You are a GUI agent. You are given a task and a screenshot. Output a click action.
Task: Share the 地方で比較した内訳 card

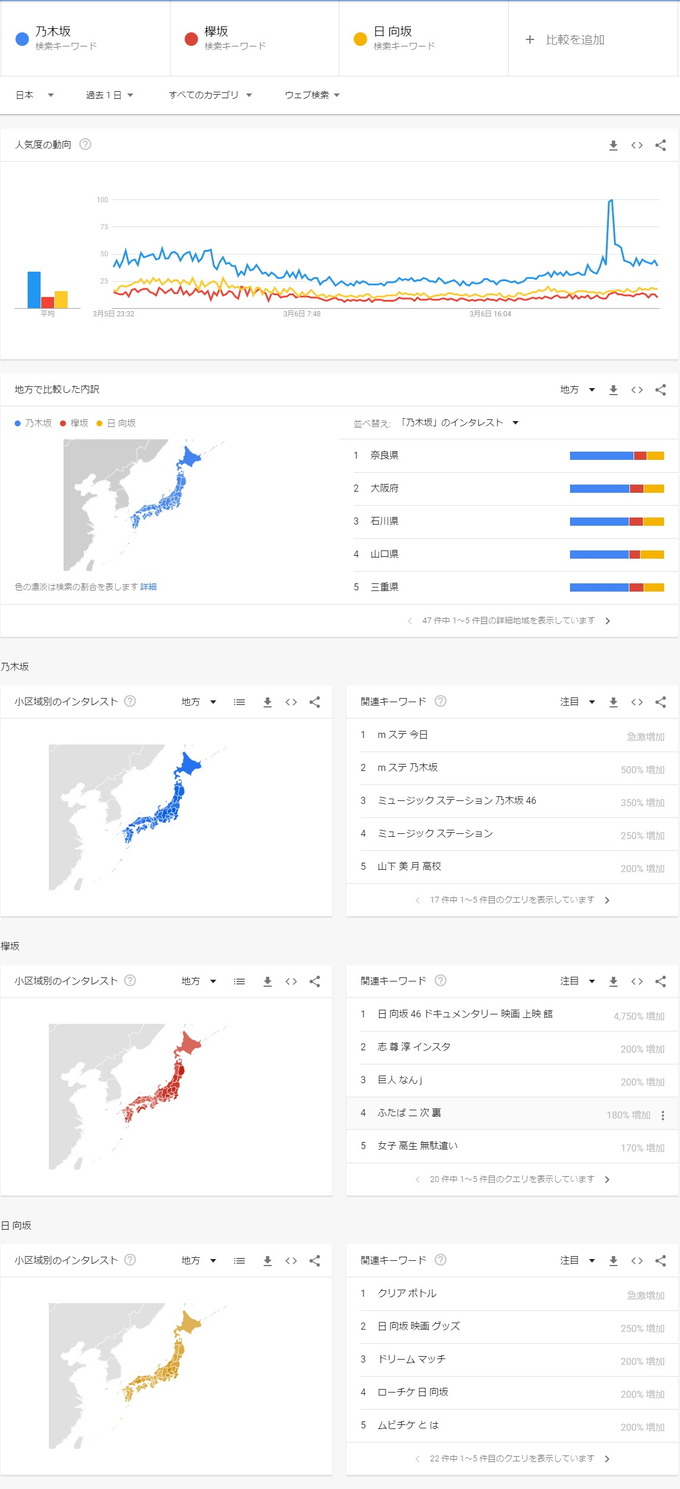pos(660,390)
